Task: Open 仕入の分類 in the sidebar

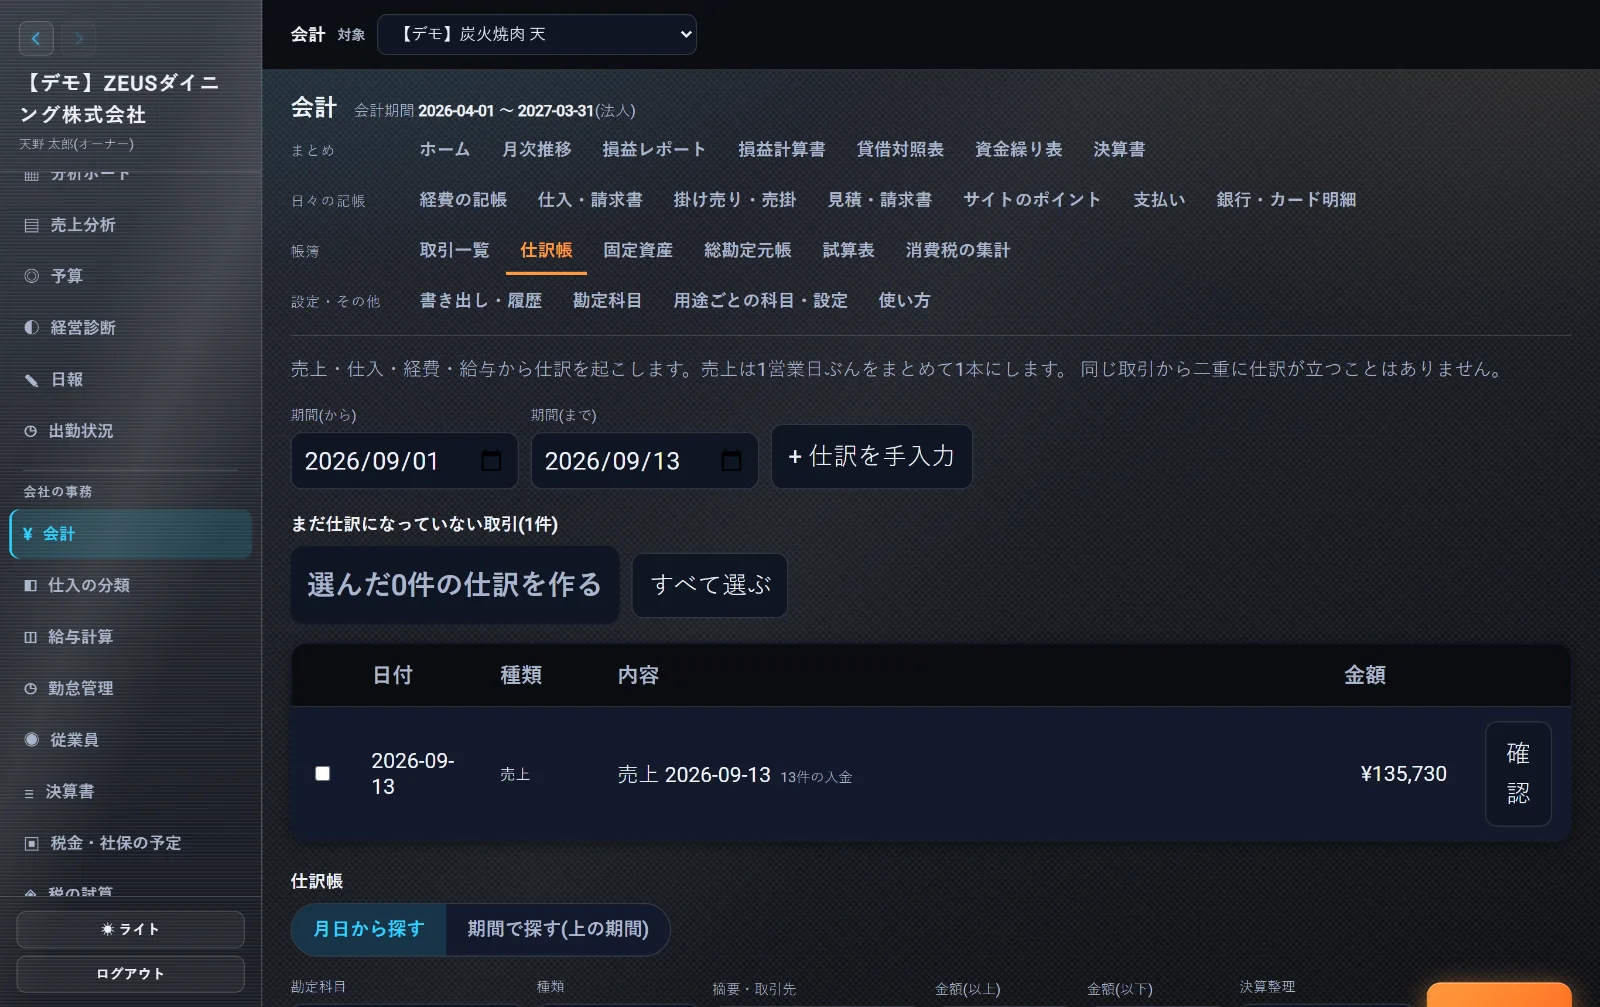Action: tap(130, 585)
